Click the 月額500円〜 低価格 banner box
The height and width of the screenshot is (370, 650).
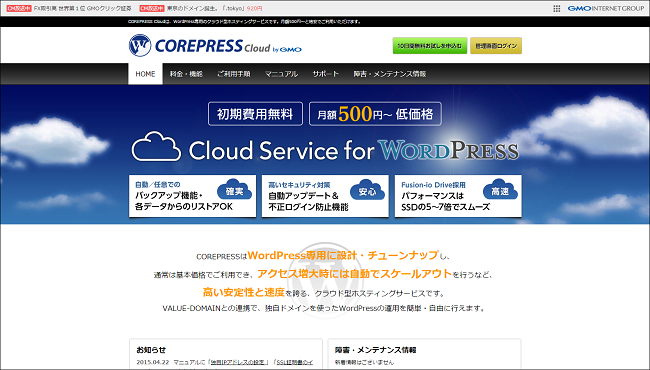point(375,114)
